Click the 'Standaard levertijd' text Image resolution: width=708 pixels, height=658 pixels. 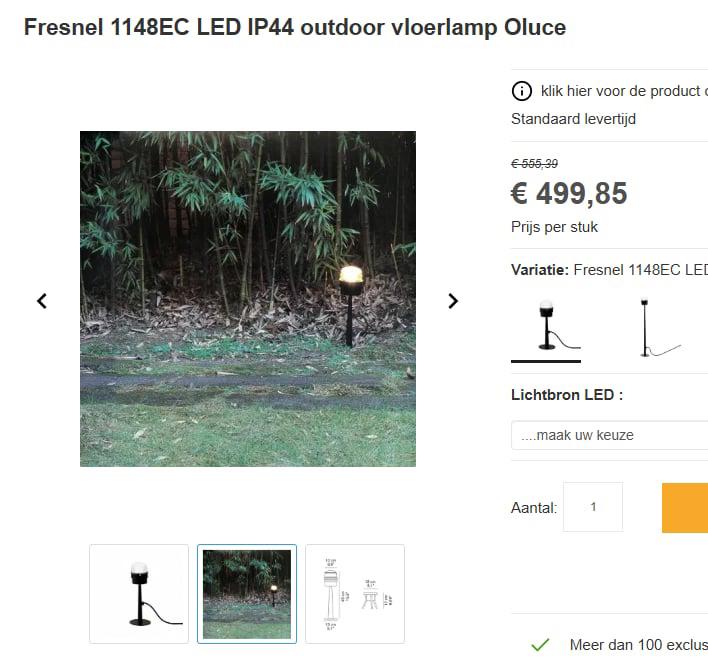pos(573,119)
